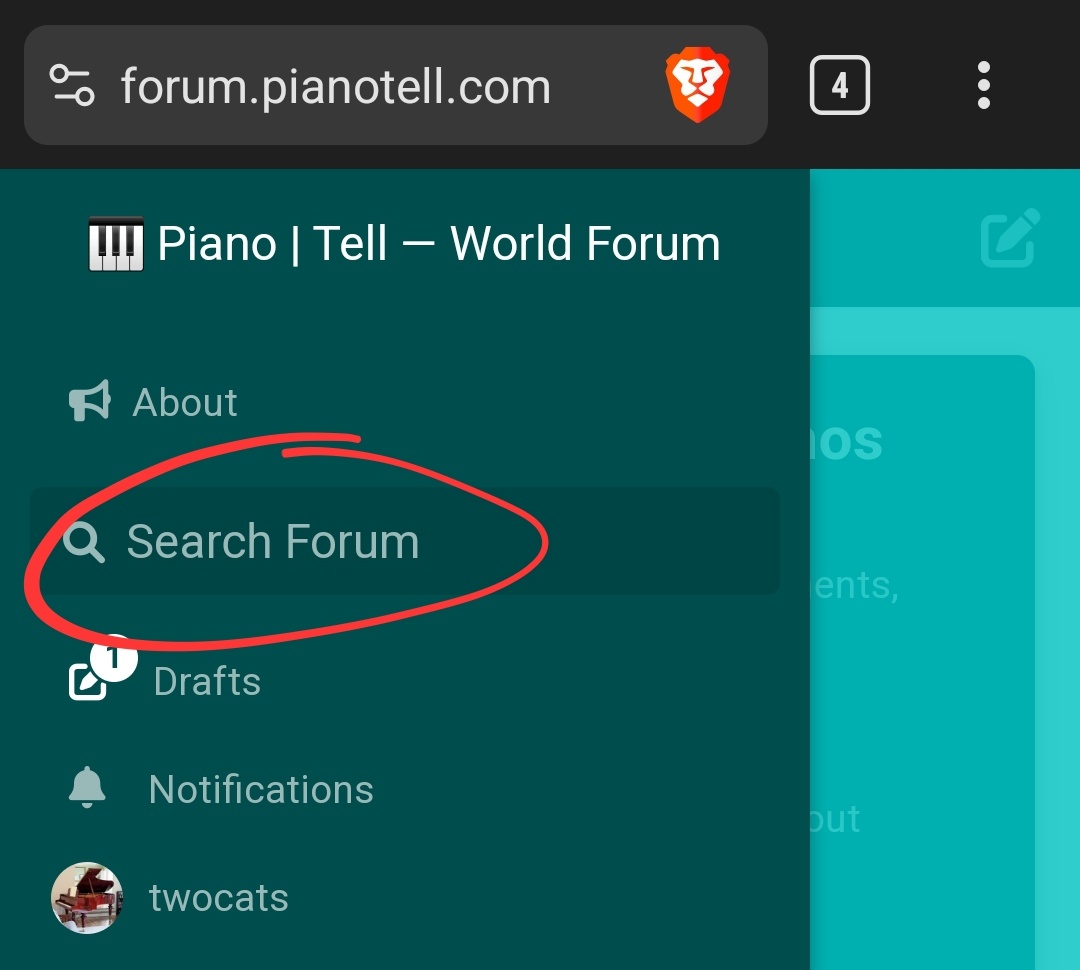Click the Notifications bell icon

click(x=87, y=788)
